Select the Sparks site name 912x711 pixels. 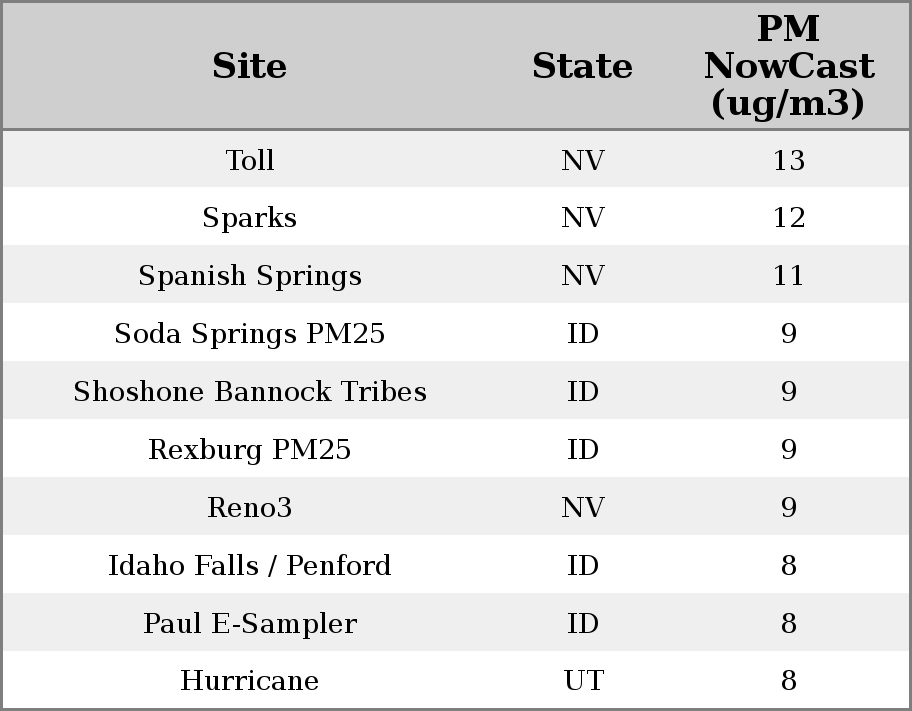tap(249, 218)
